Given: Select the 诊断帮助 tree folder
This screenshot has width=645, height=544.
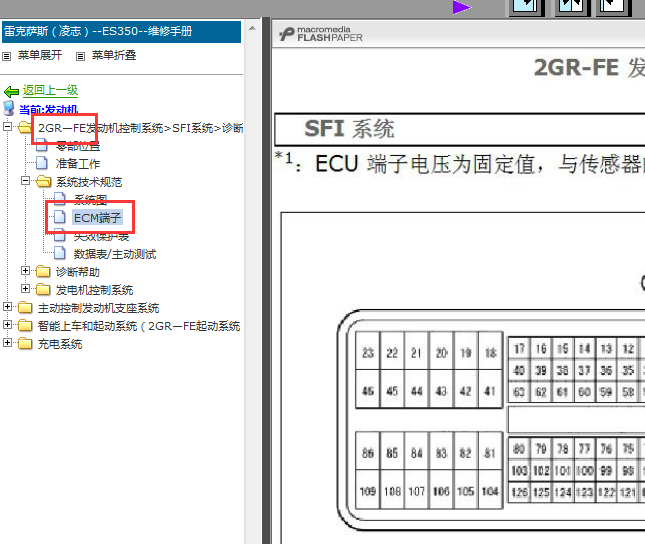Looking at the screenshot, I should (78, 272).
